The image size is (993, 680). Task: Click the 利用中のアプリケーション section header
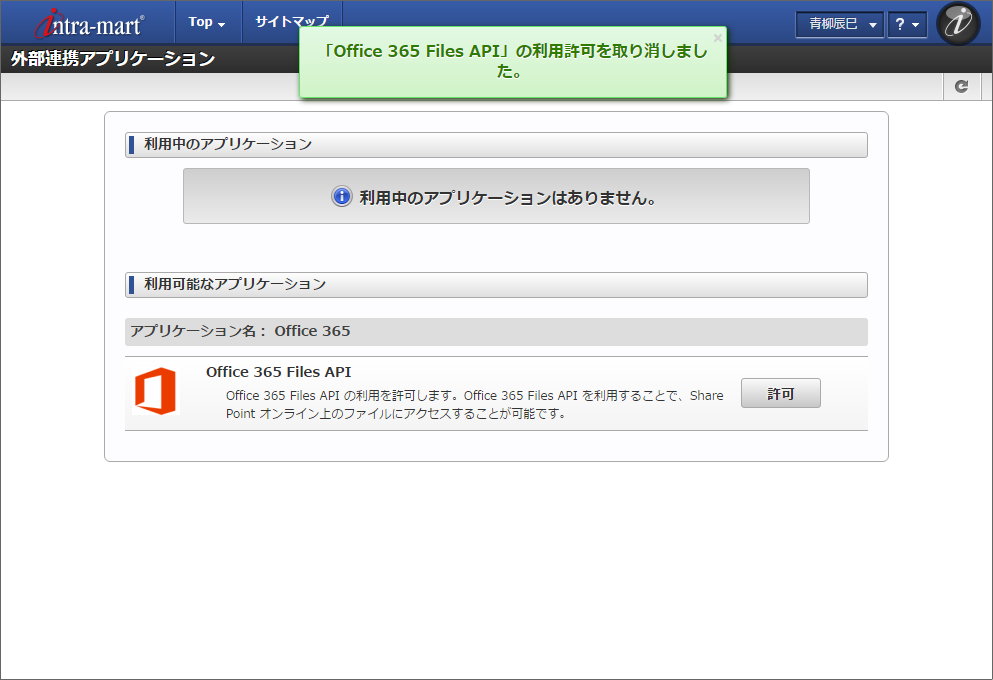point(496,144)
